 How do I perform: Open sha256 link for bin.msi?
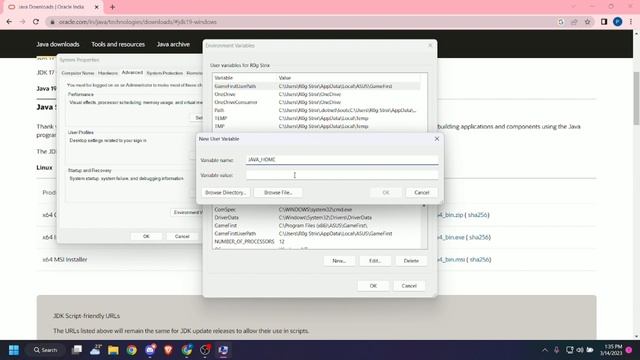point(480,260)
